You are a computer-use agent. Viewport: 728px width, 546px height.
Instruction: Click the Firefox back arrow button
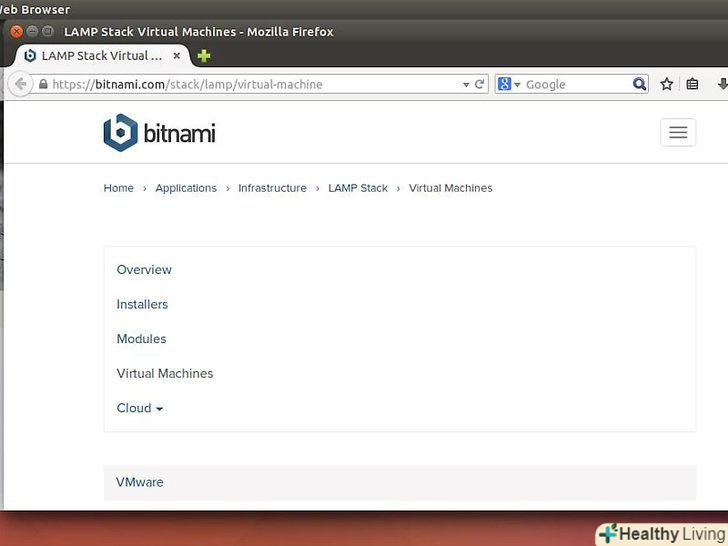pos(20,84)
